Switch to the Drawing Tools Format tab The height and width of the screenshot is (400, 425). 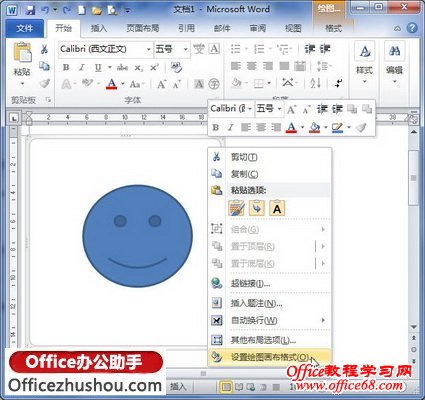point(333,29)
